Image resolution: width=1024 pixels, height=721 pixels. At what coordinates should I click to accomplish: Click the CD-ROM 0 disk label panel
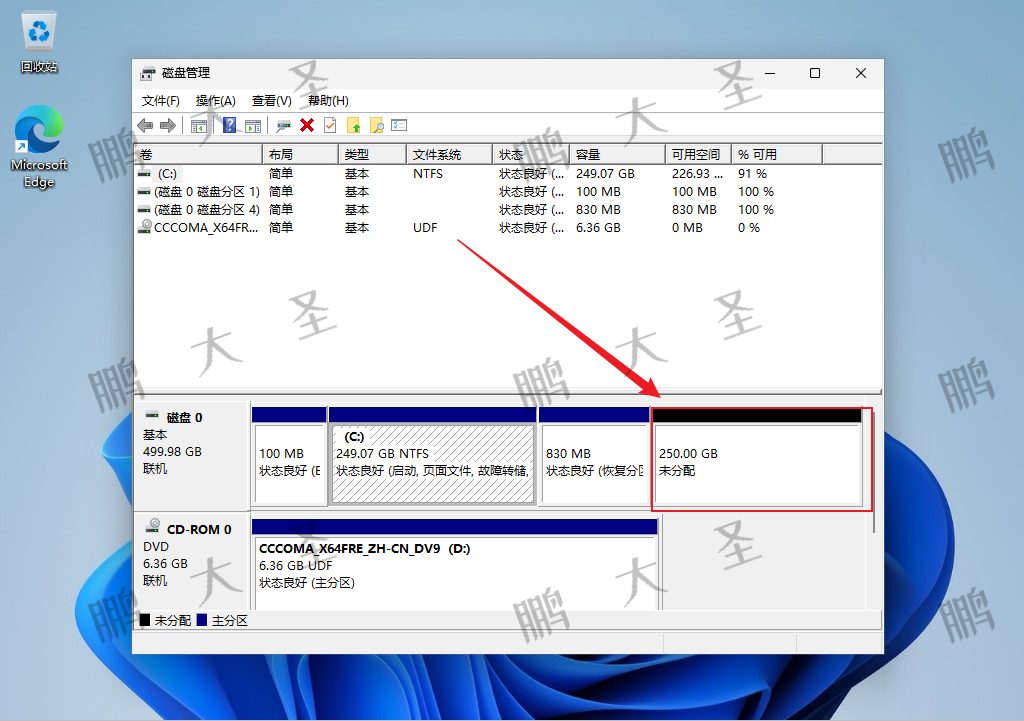(x=191, y=562)
